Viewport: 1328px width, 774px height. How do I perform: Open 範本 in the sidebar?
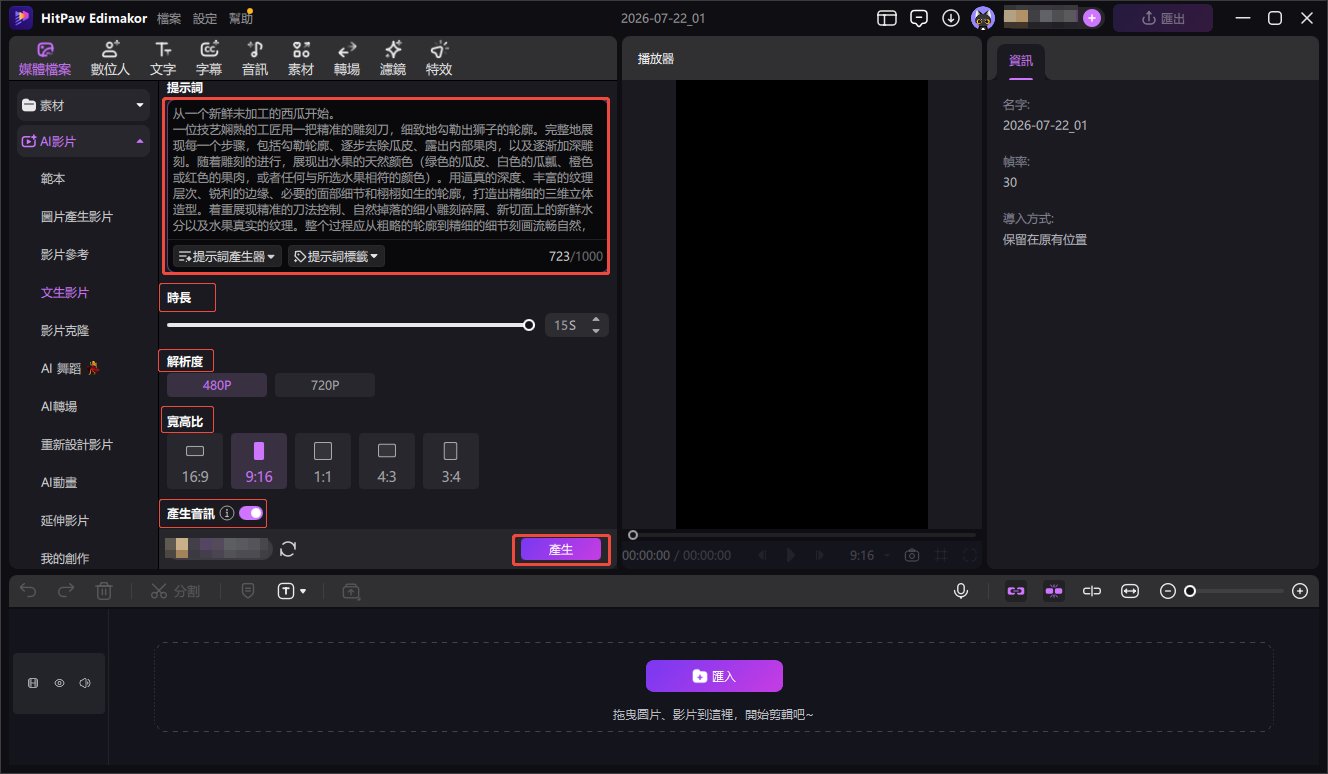point(54,179)
